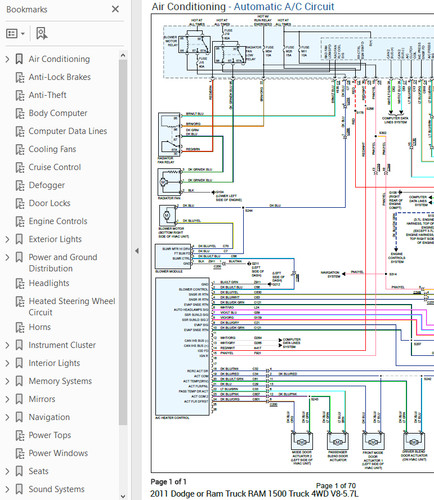
Task: Click the find current bookmark icon
Action: pyautogui.click(x=42, y=34)
